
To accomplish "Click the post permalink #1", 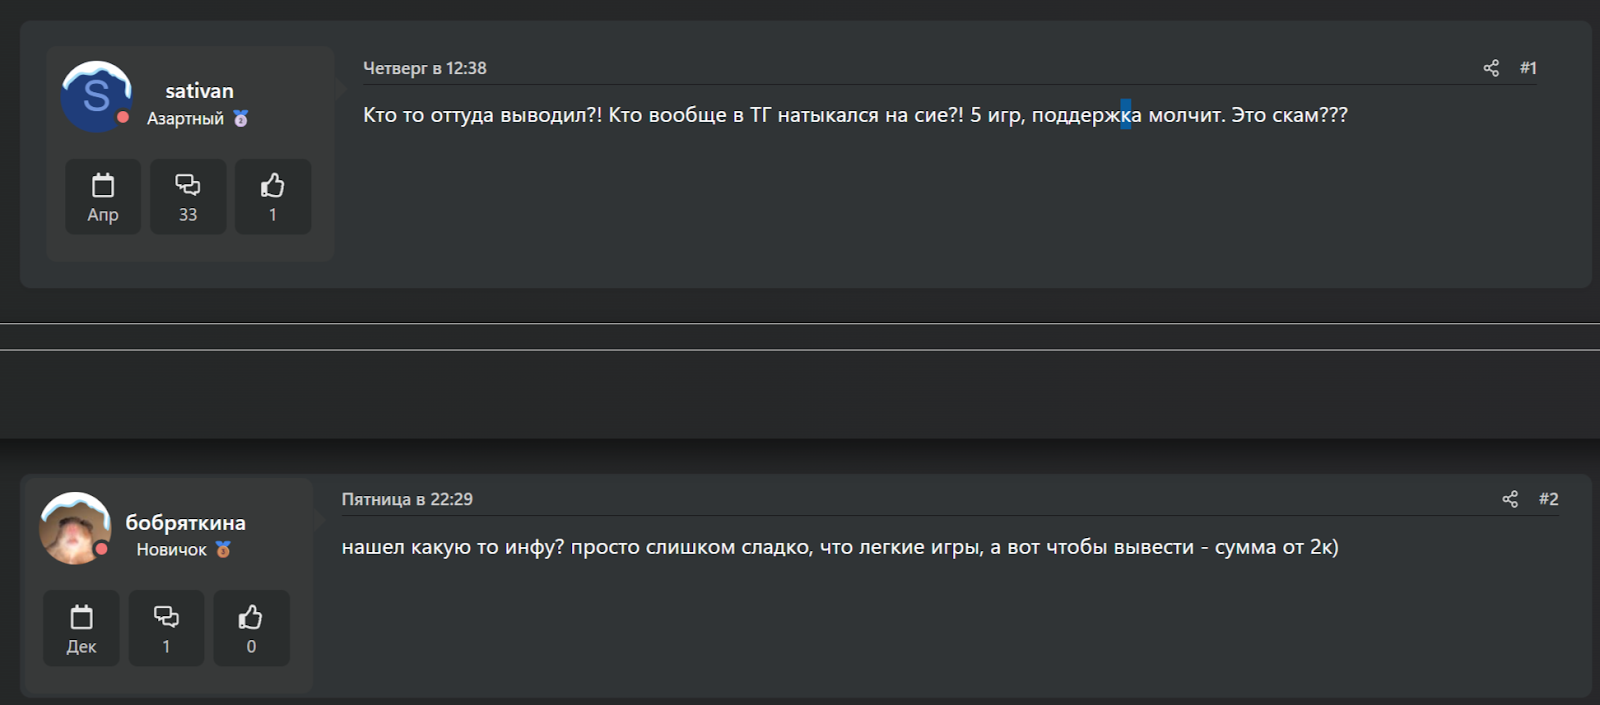I will click(x=1529, y=68).
